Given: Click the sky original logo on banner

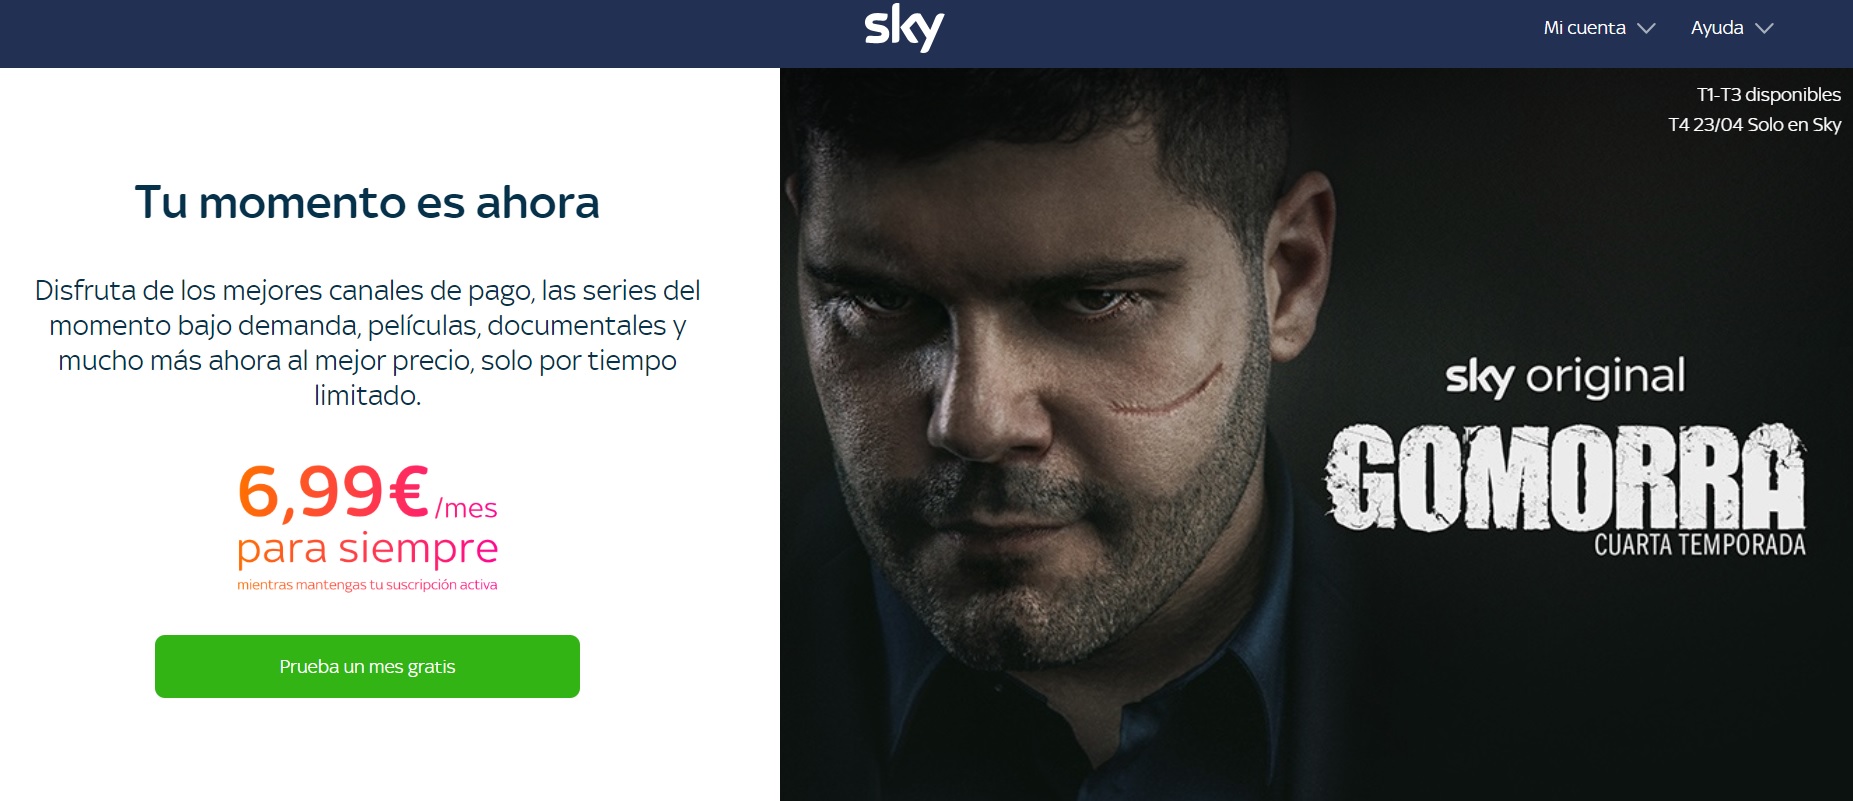Looking at the screenshot, I should tap(1565, 377).
